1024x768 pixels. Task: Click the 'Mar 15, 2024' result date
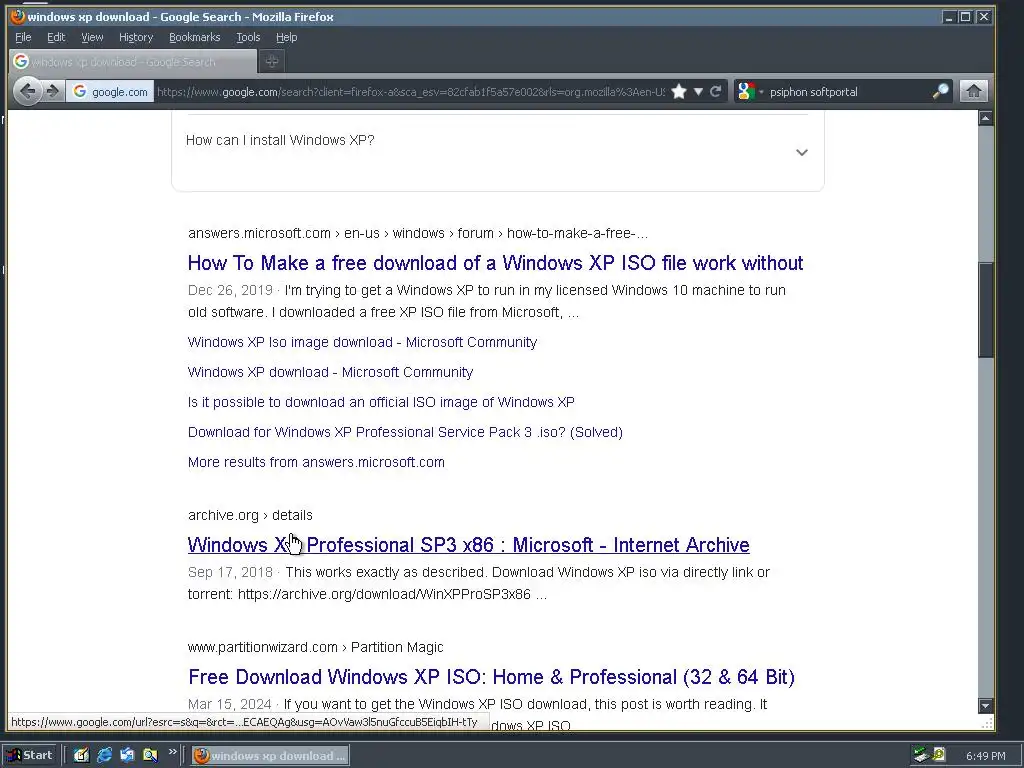coord(229,704)
